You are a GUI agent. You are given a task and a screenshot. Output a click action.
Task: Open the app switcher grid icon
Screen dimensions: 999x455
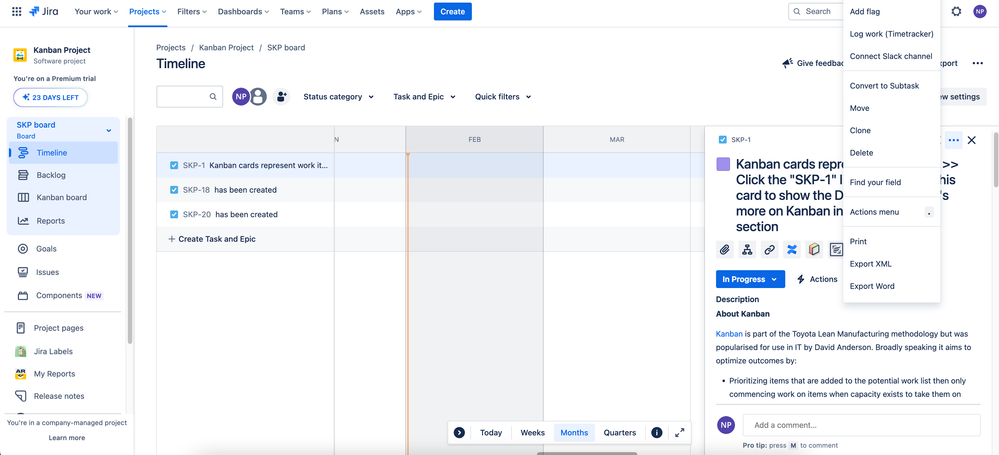[17, 11]
